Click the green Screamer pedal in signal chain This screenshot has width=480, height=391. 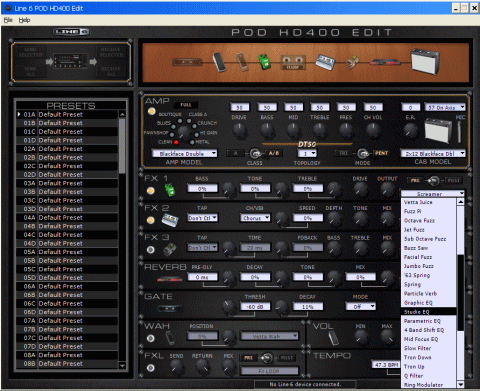click(264, 62)
